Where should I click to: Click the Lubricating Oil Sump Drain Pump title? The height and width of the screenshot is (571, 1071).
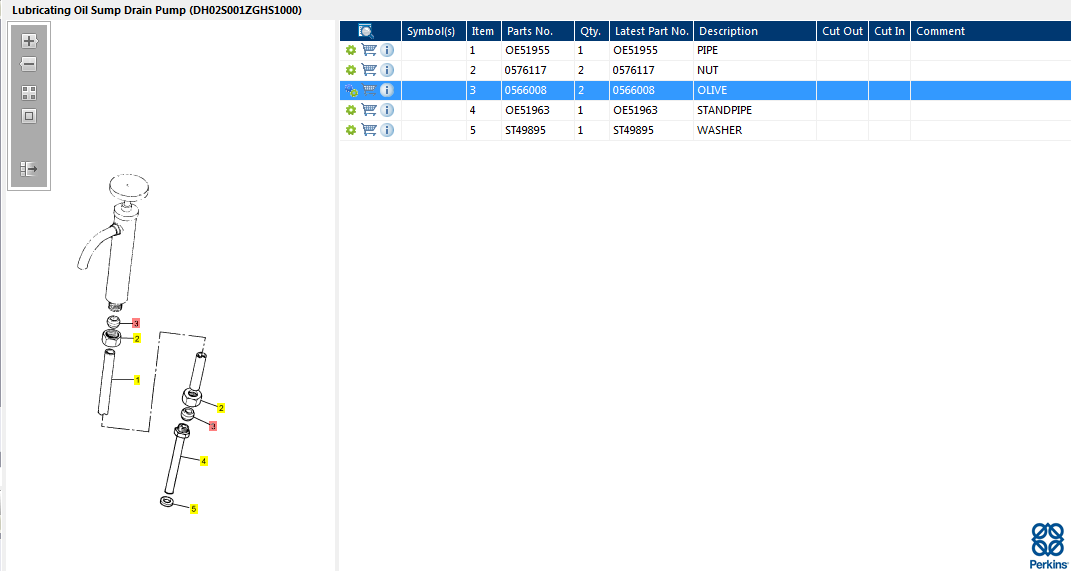156,10
